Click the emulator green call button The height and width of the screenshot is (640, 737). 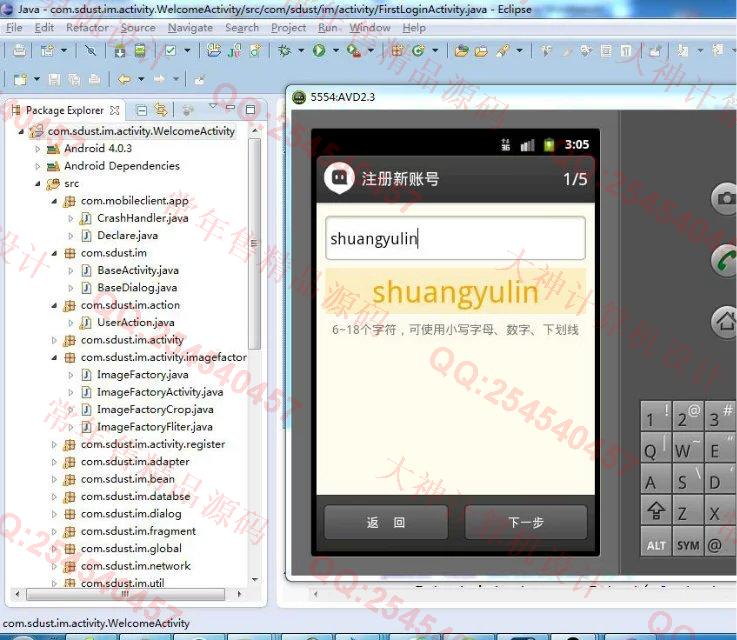click(x=724, y=260)
